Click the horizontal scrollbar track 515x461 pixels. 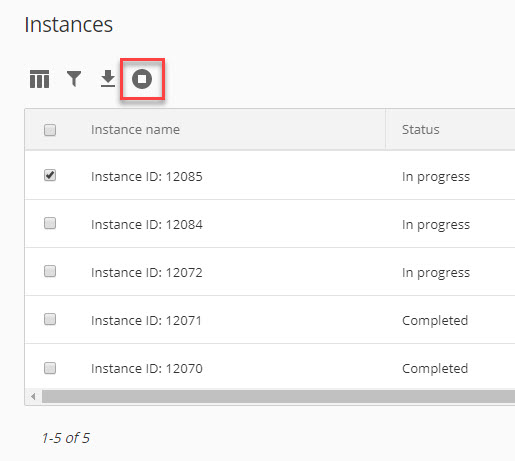coord(278,397)
